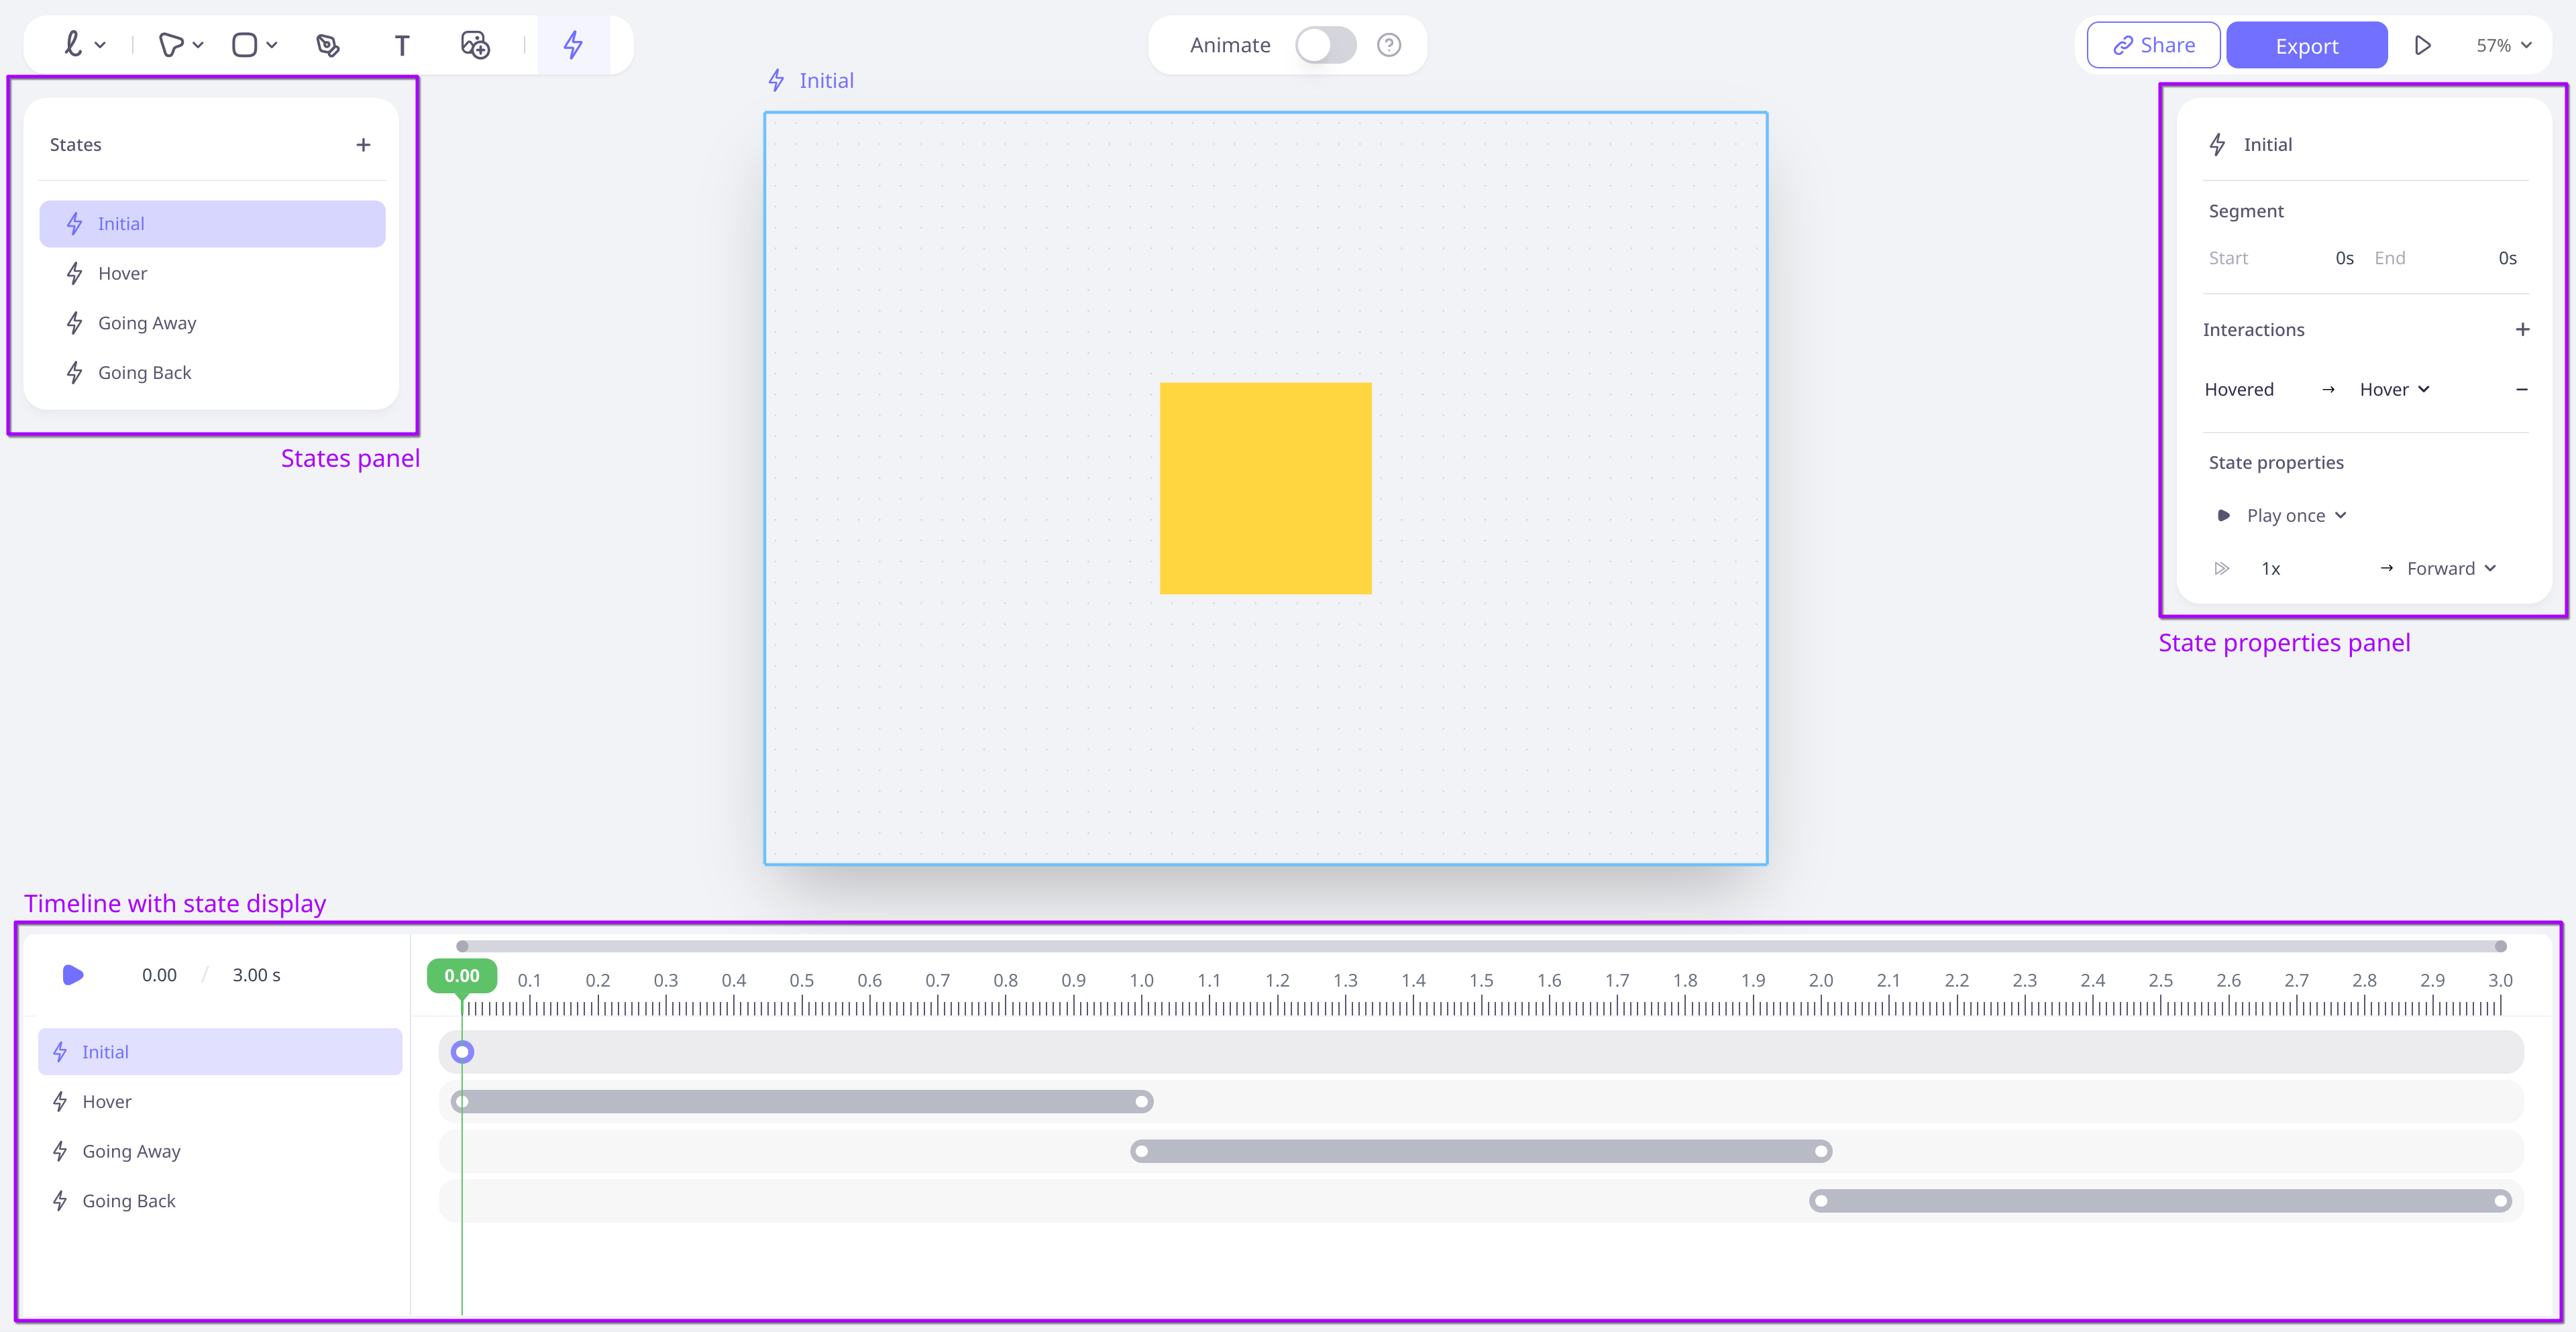Add an interaction with the plus icon
Viewport: 2576px width, 1332px height.
tap(2522, 330)
